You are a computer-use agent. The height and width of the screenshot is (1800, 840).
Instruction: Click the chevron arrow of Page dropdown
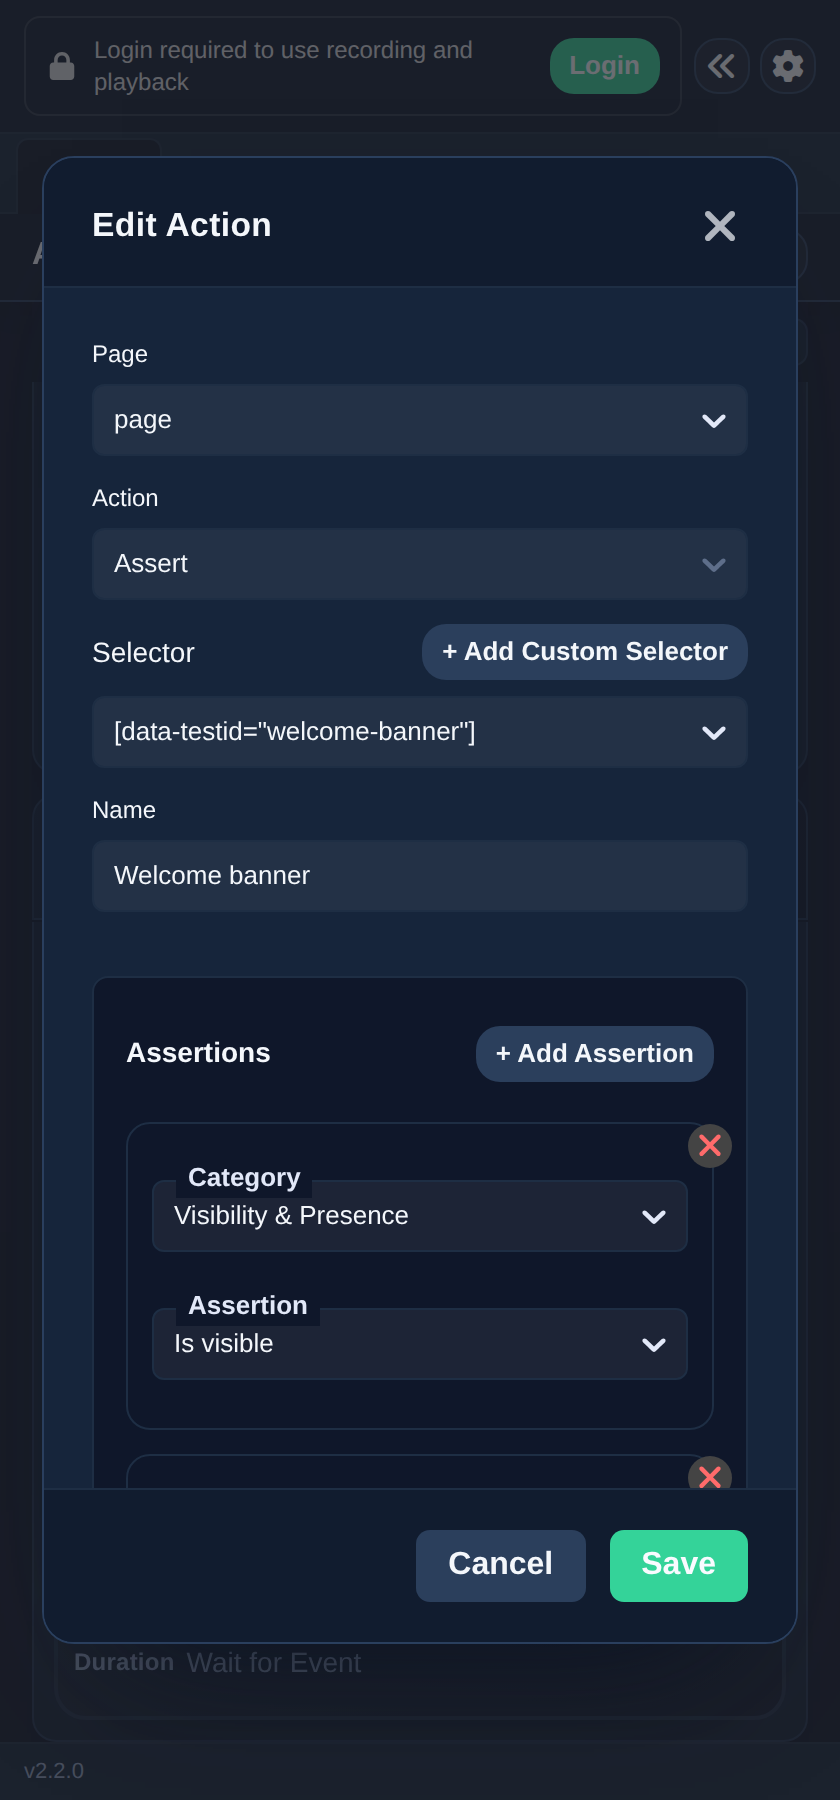[714, 421]
